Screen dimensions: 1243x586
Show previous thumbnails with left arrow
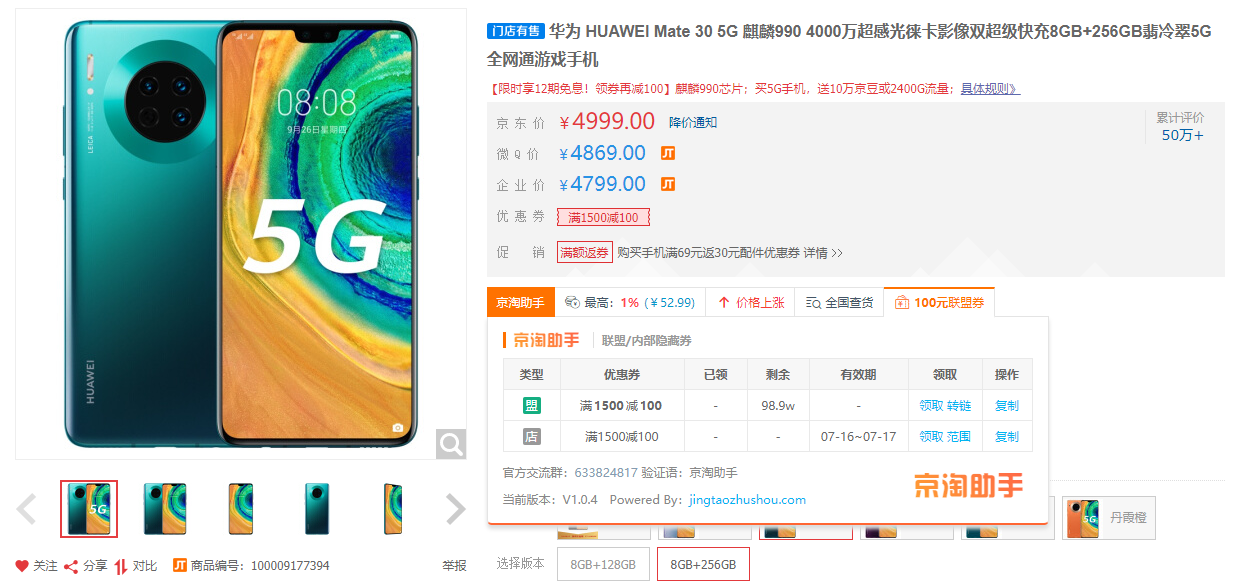[x=27, y=509]
